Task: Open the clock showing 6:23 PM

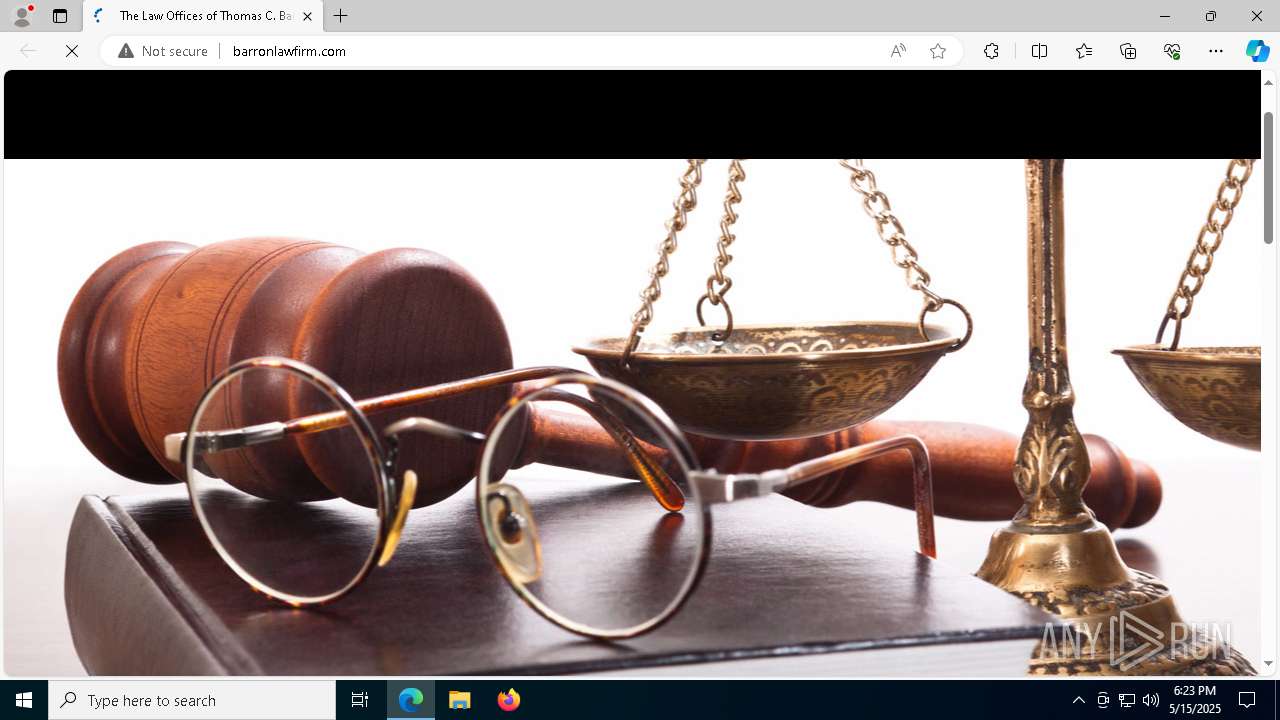Action: pos(1196,700)
